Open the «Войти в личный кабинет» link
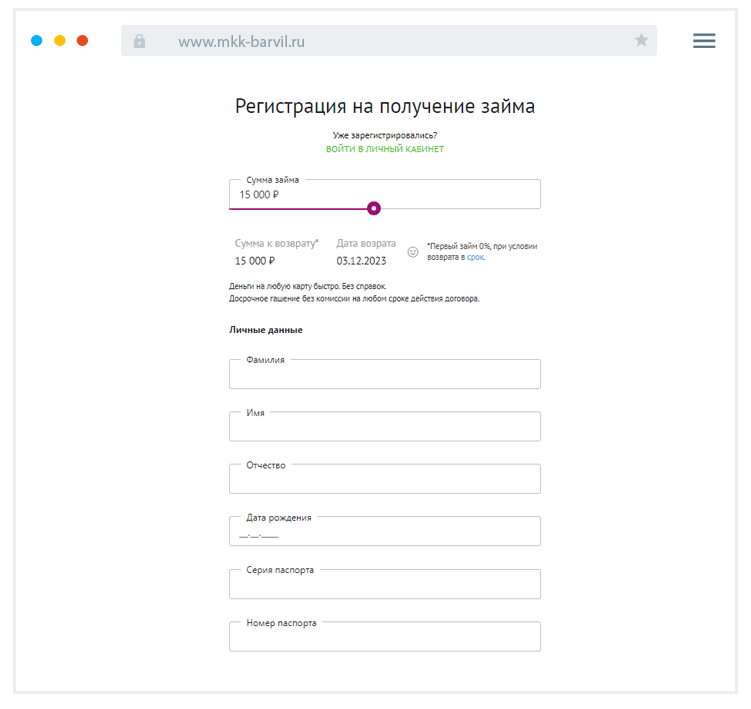The width and height of the screenshot is (751, 709). click(x=385, y=149)
